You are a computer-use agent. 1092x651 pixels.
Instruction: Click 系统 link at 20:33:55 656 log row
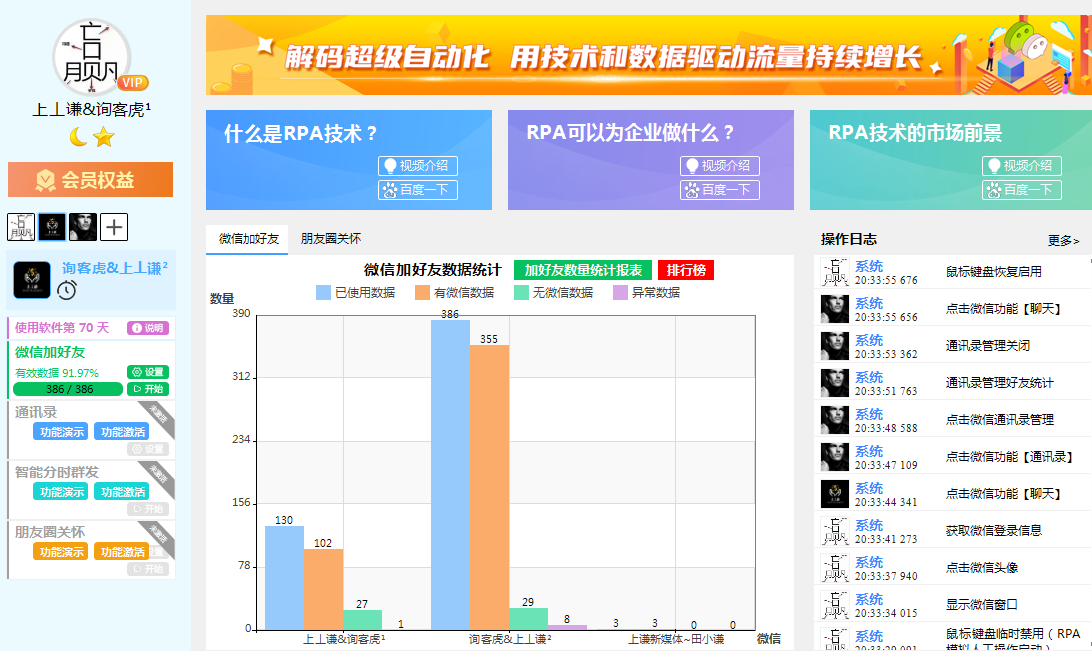click(868, 303)
